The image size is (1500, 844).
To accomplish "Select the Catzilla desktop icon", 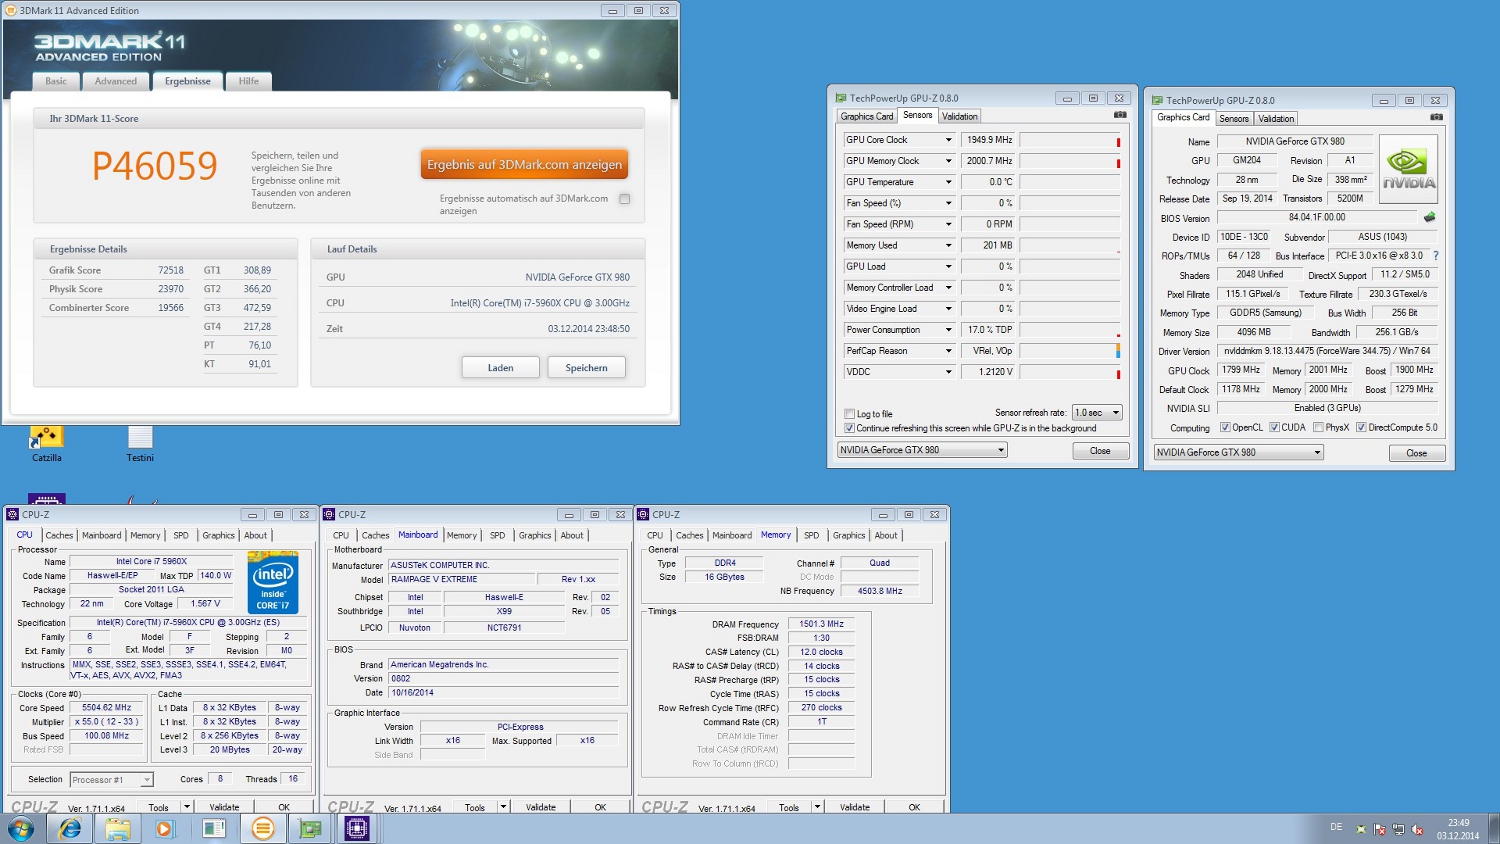I will tap(46, 444).
